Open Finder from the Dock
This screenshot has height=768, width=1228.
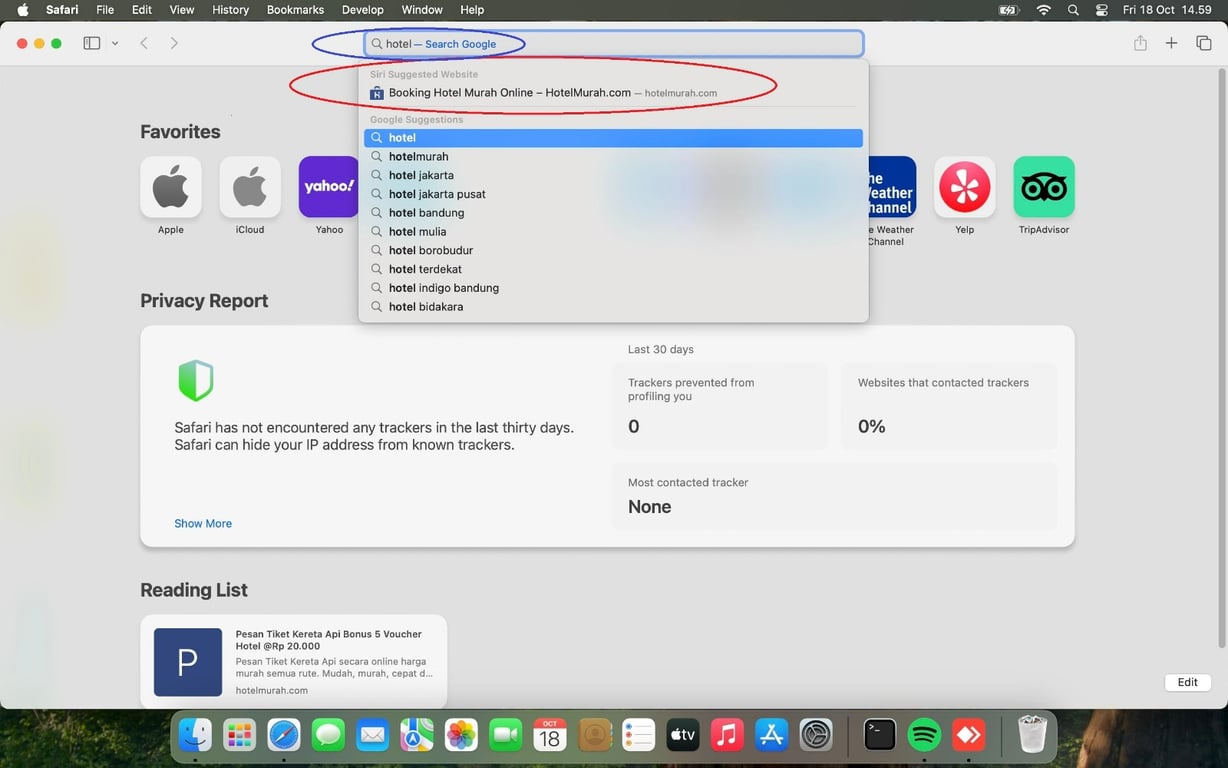195,735
